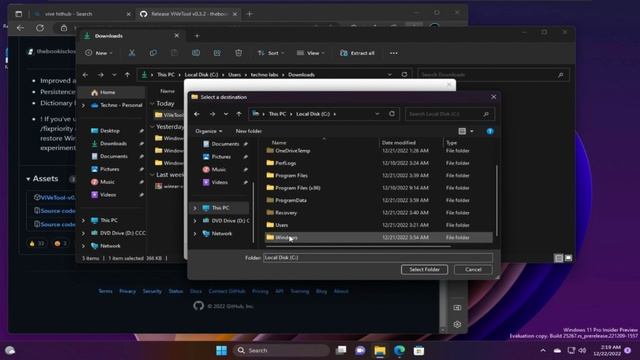640x360 pixels.
Task: Expand Network in Explorer sidebar
Action: [84, 246]
